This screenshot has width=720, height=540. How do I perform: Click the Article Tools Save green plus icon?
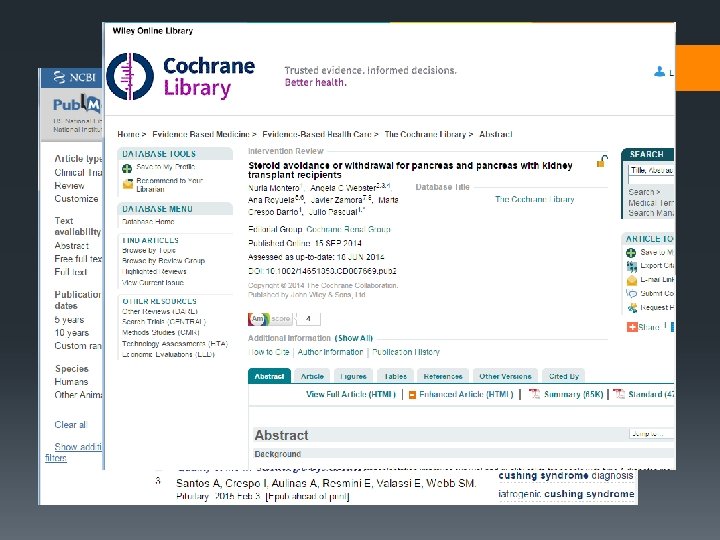631,253
